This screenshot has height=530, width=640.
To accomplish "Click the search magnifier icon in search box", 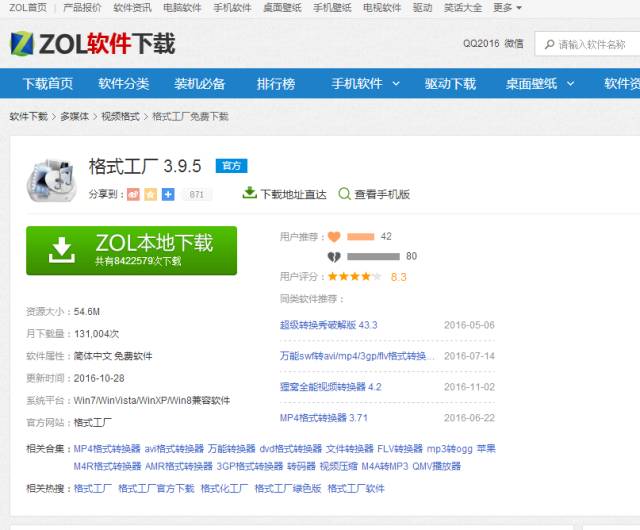I will (549, 44).
